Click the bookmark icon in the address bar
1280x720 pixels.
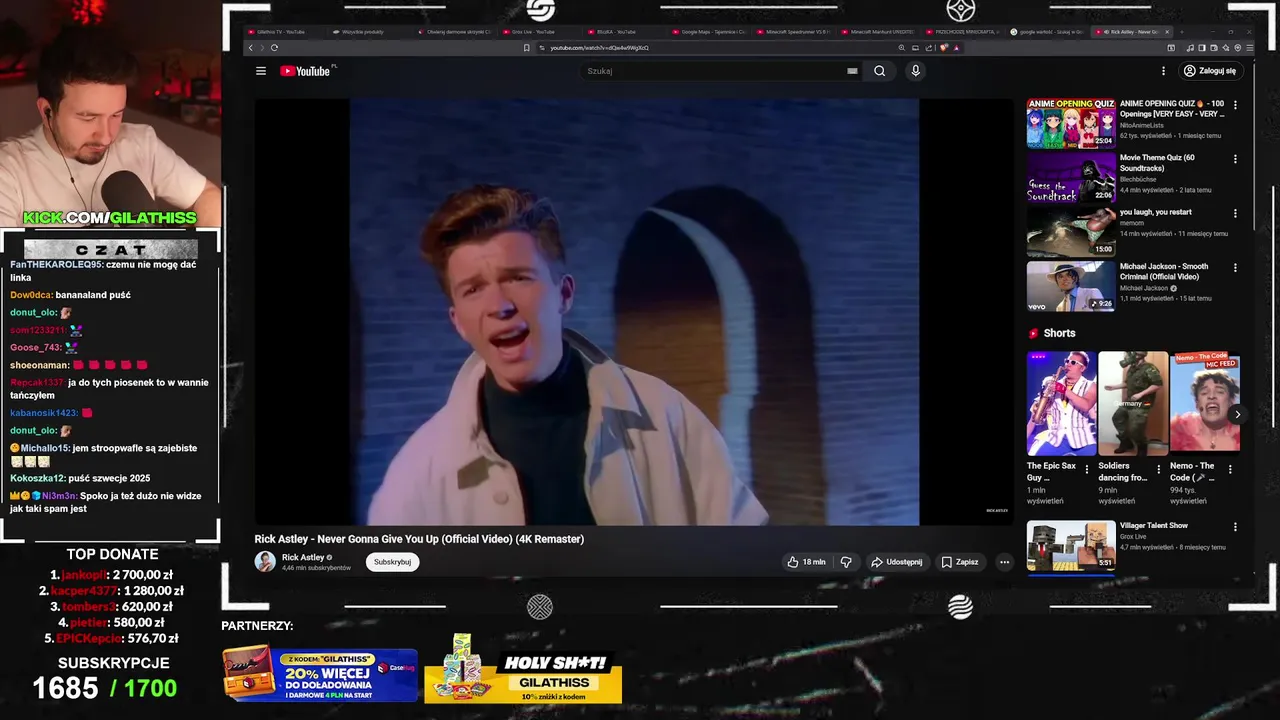click(x=527, y=47)
